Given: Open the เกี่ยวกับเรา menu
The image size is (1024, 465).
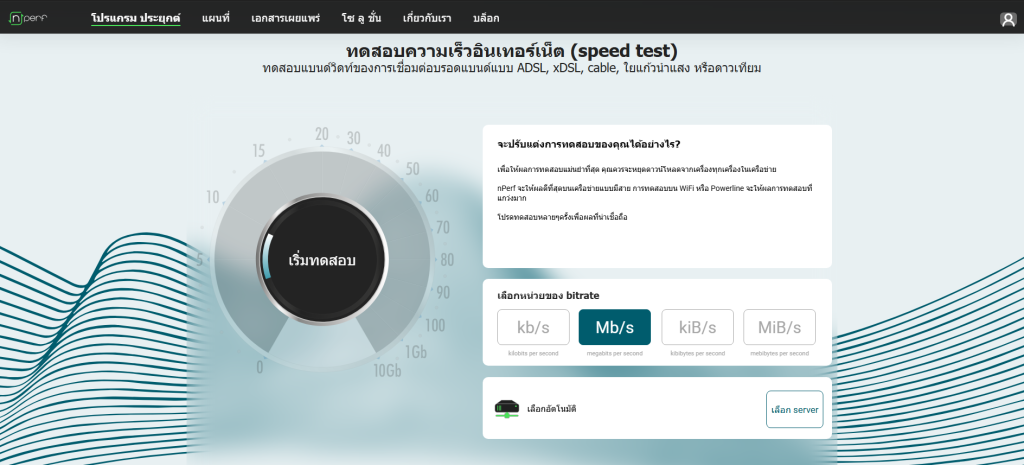Looking at the screenshot, I should (429, 18).
